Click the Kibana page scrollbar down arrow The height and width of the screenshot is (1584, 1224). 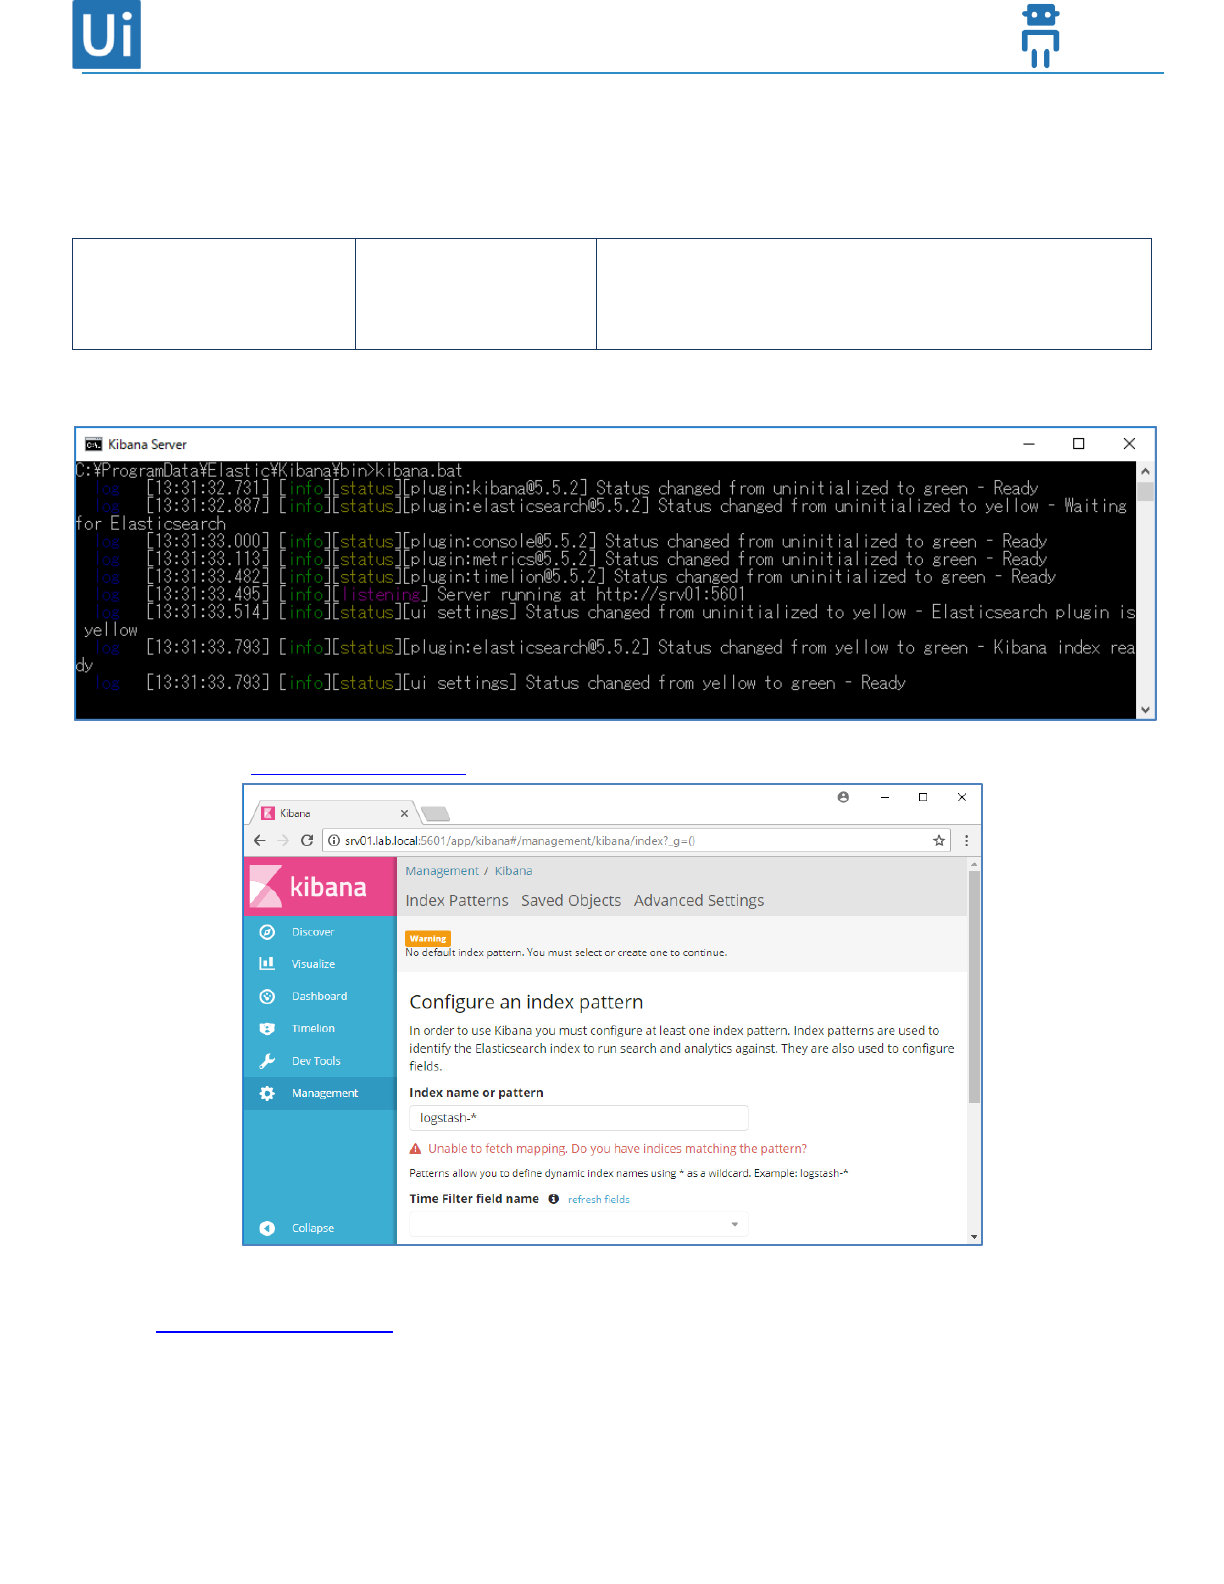coord(974,1237)
